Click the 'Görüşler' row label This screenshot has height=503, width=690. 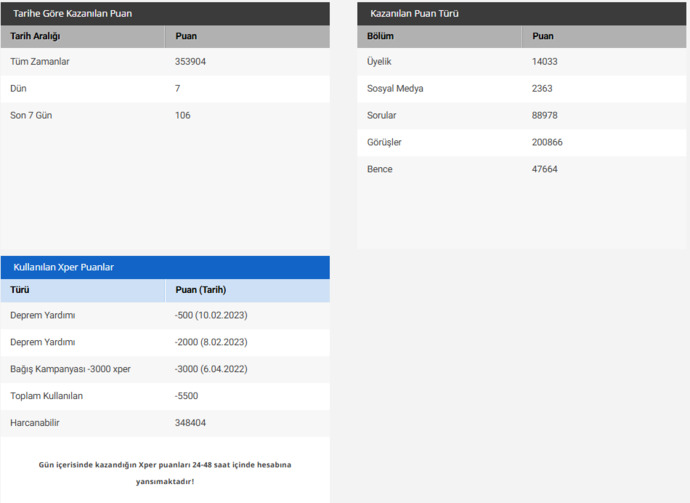coord(384,142)
